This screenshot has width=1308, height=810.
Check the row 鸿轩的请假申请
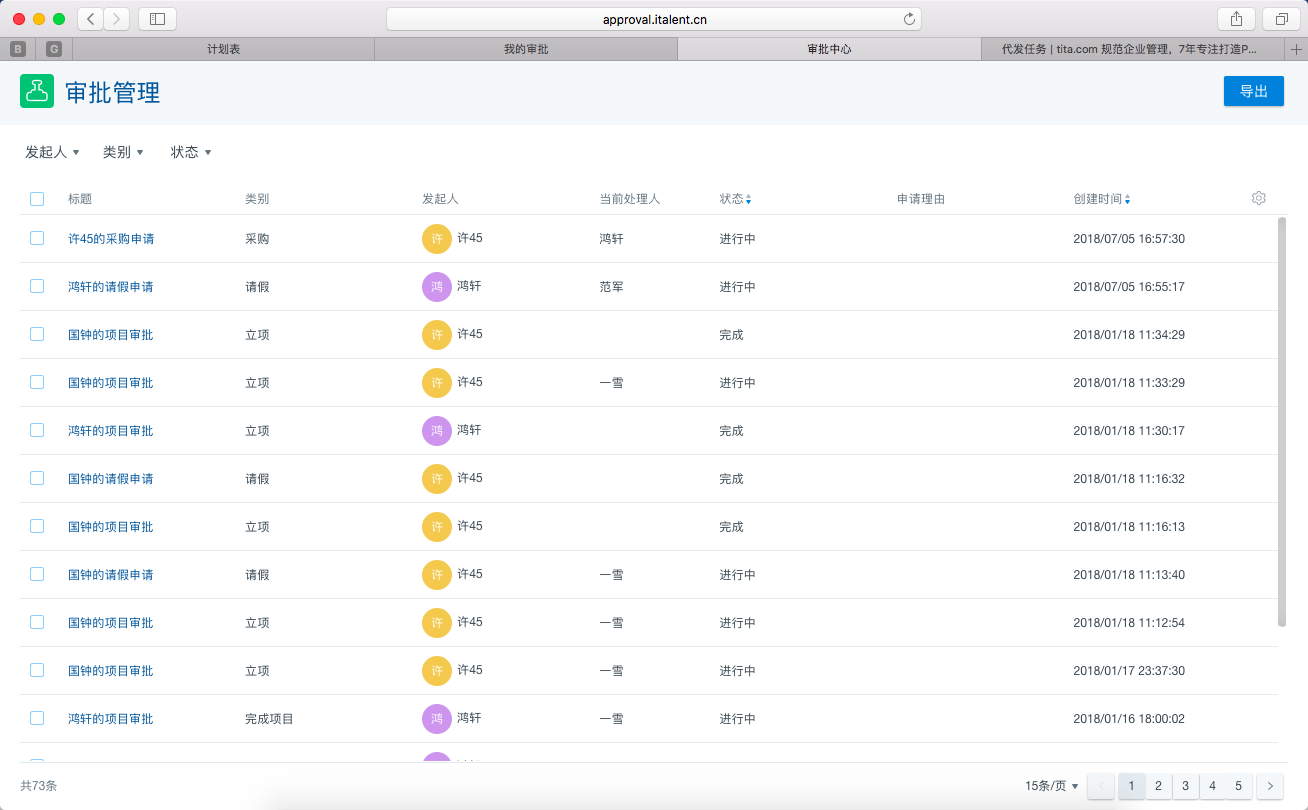(x=37, y=286)
